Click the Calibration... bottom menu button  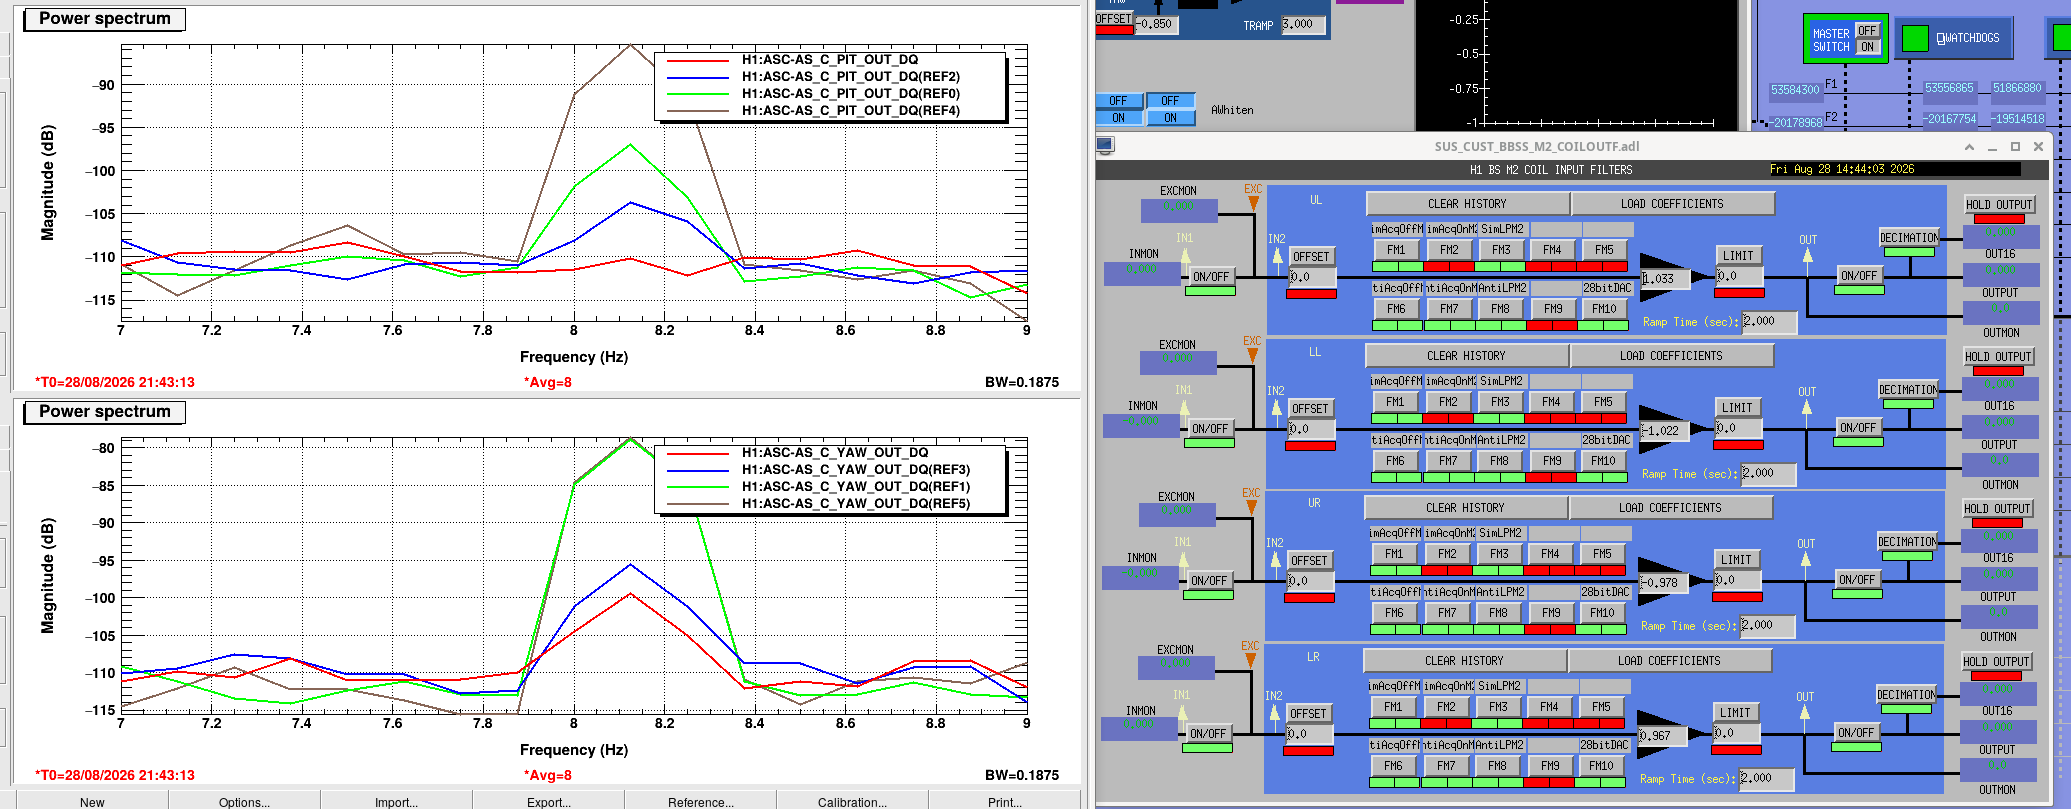[852, 801]
